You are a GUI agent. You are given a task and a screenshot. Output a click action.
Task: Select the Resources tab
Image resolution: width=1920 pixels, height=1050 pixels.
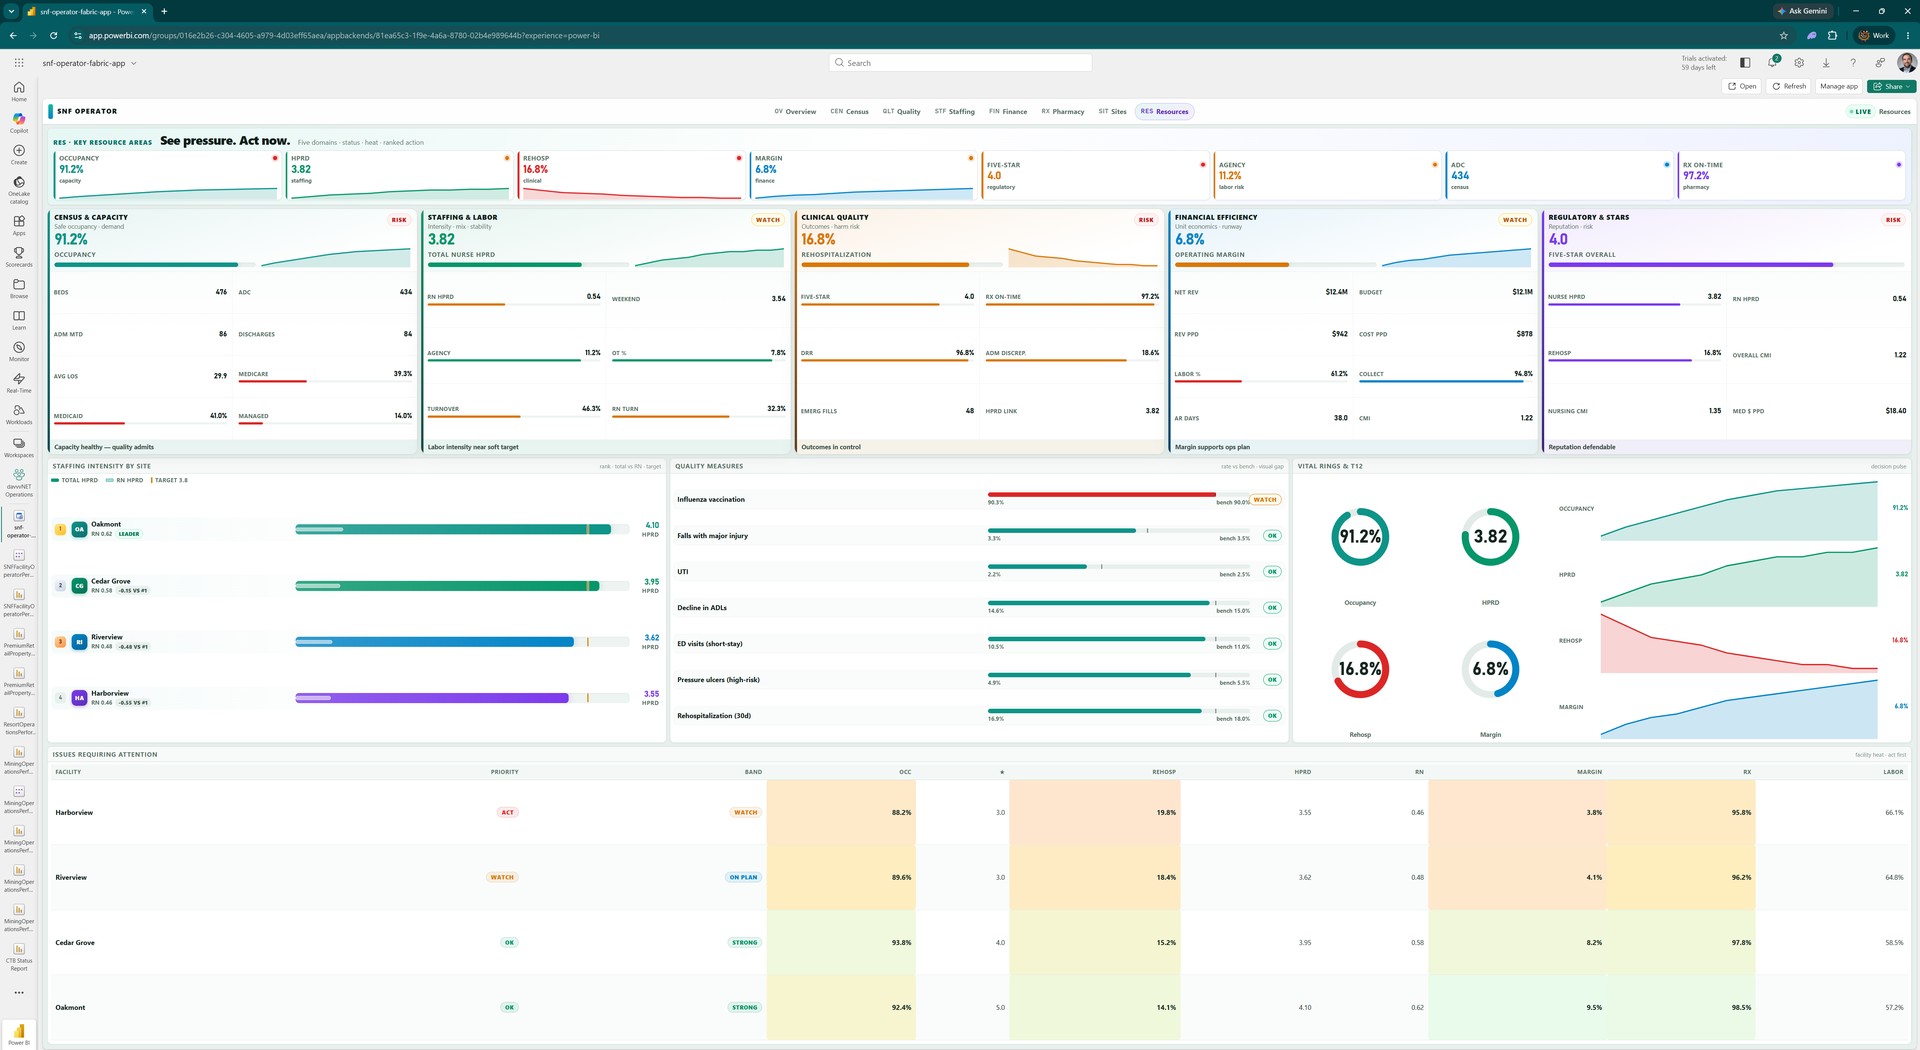1165,111
